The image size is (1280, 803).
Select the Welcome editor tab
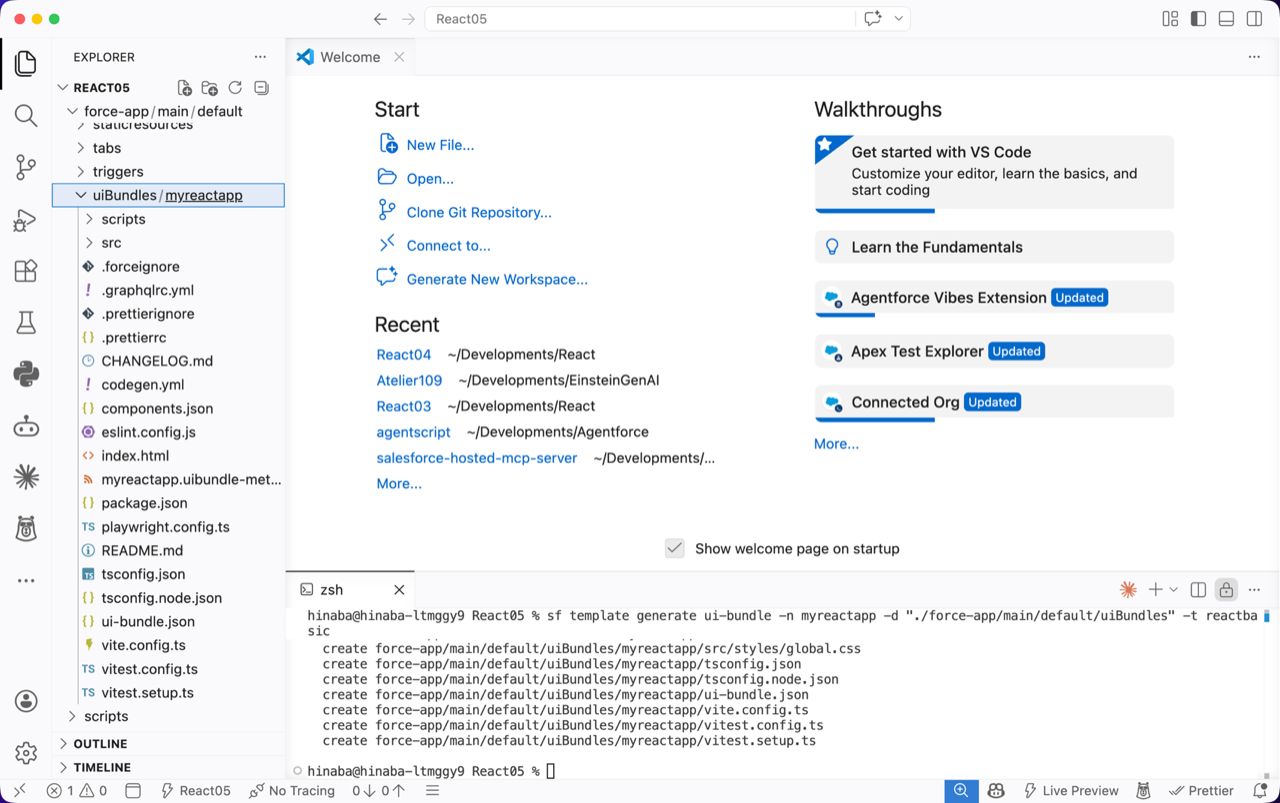tap(349, 57)
